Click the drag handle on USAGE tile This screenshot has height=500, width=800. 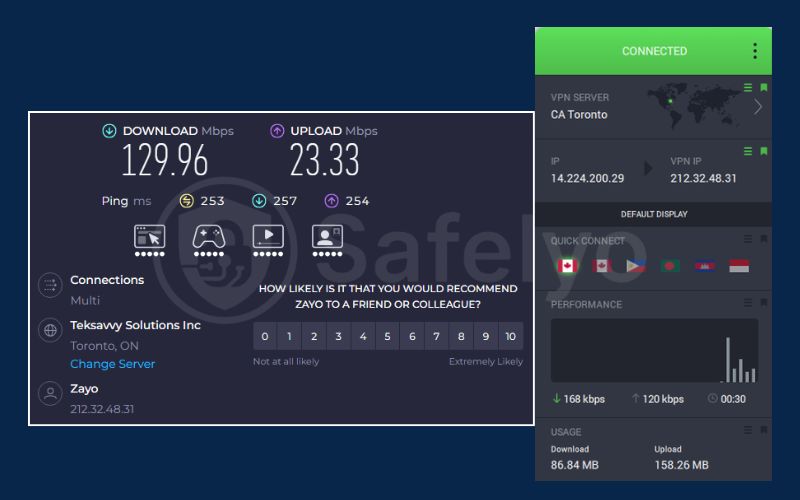[x=748, y=430]
